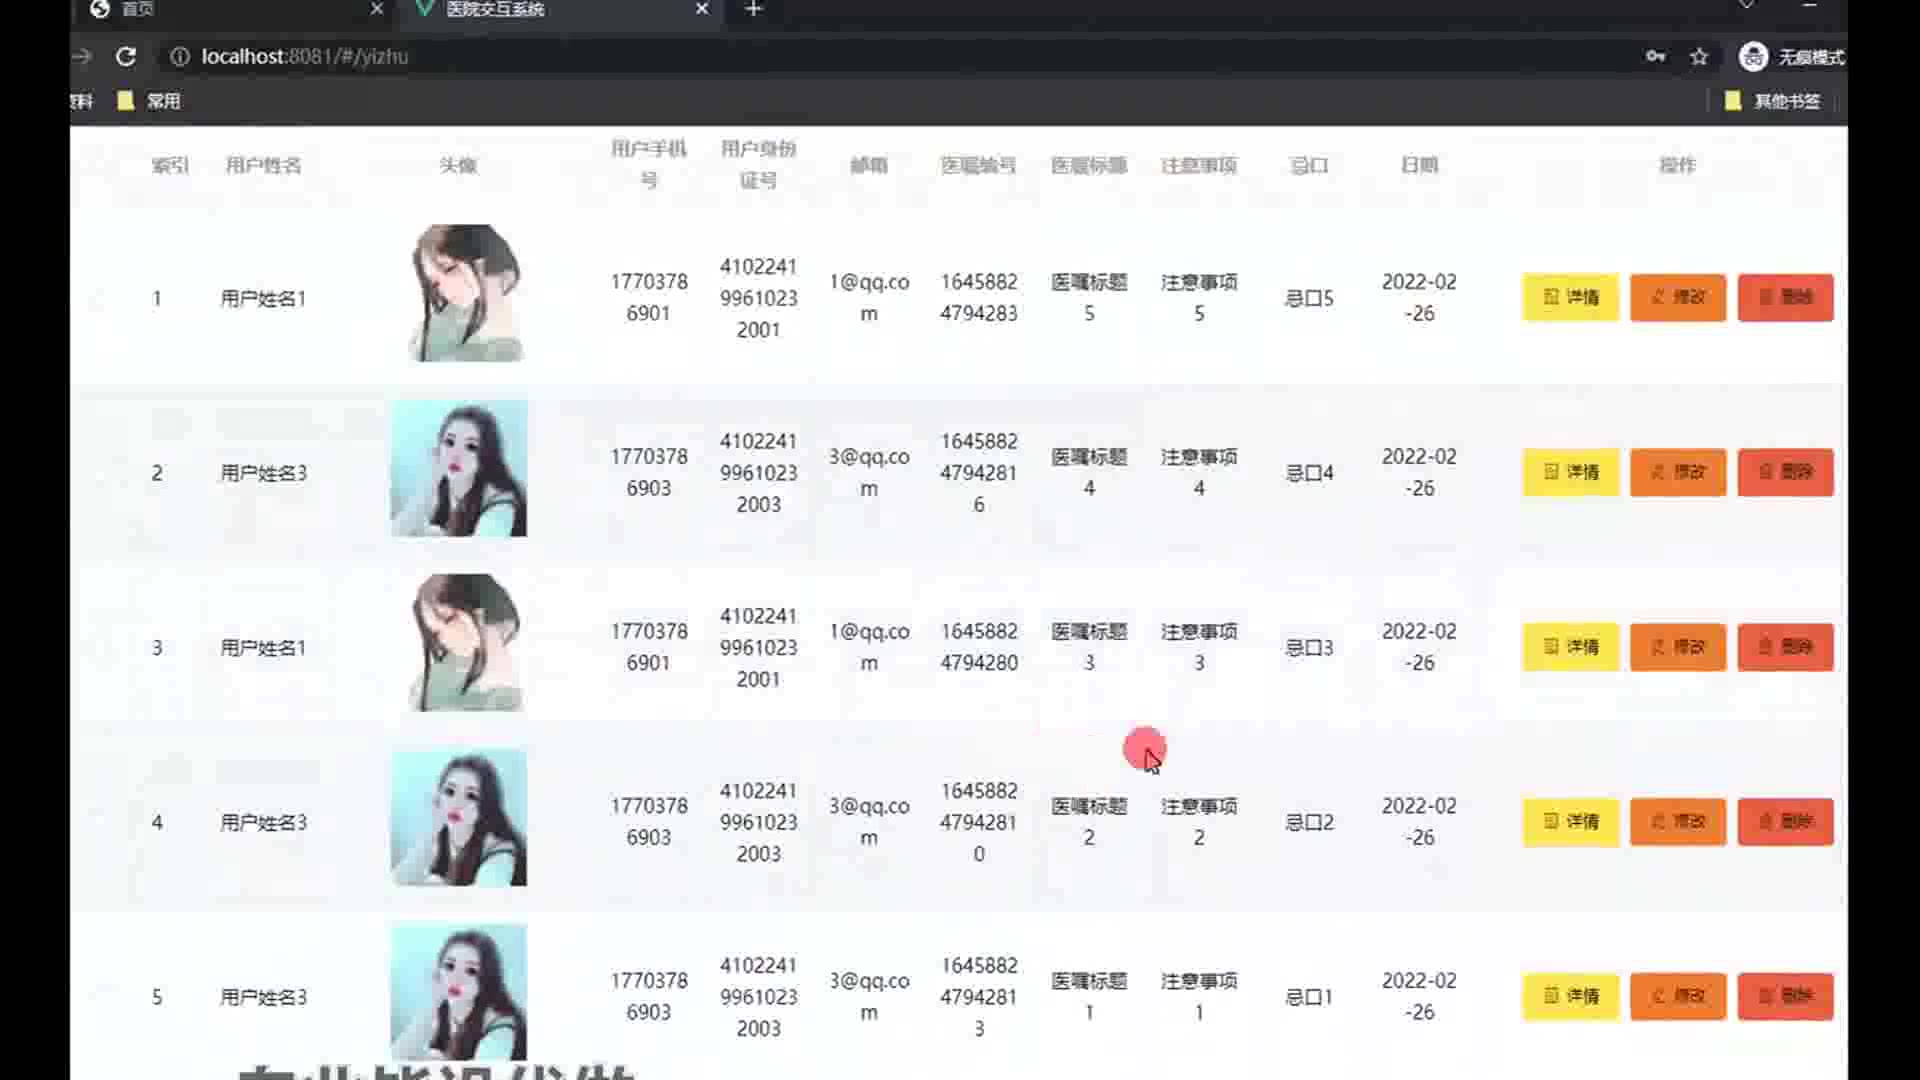Open a new browser tab with plus
Image resolution: width=1920 pixels, height=1080 pixels.
pyautogui.click(x=754, y=9)
